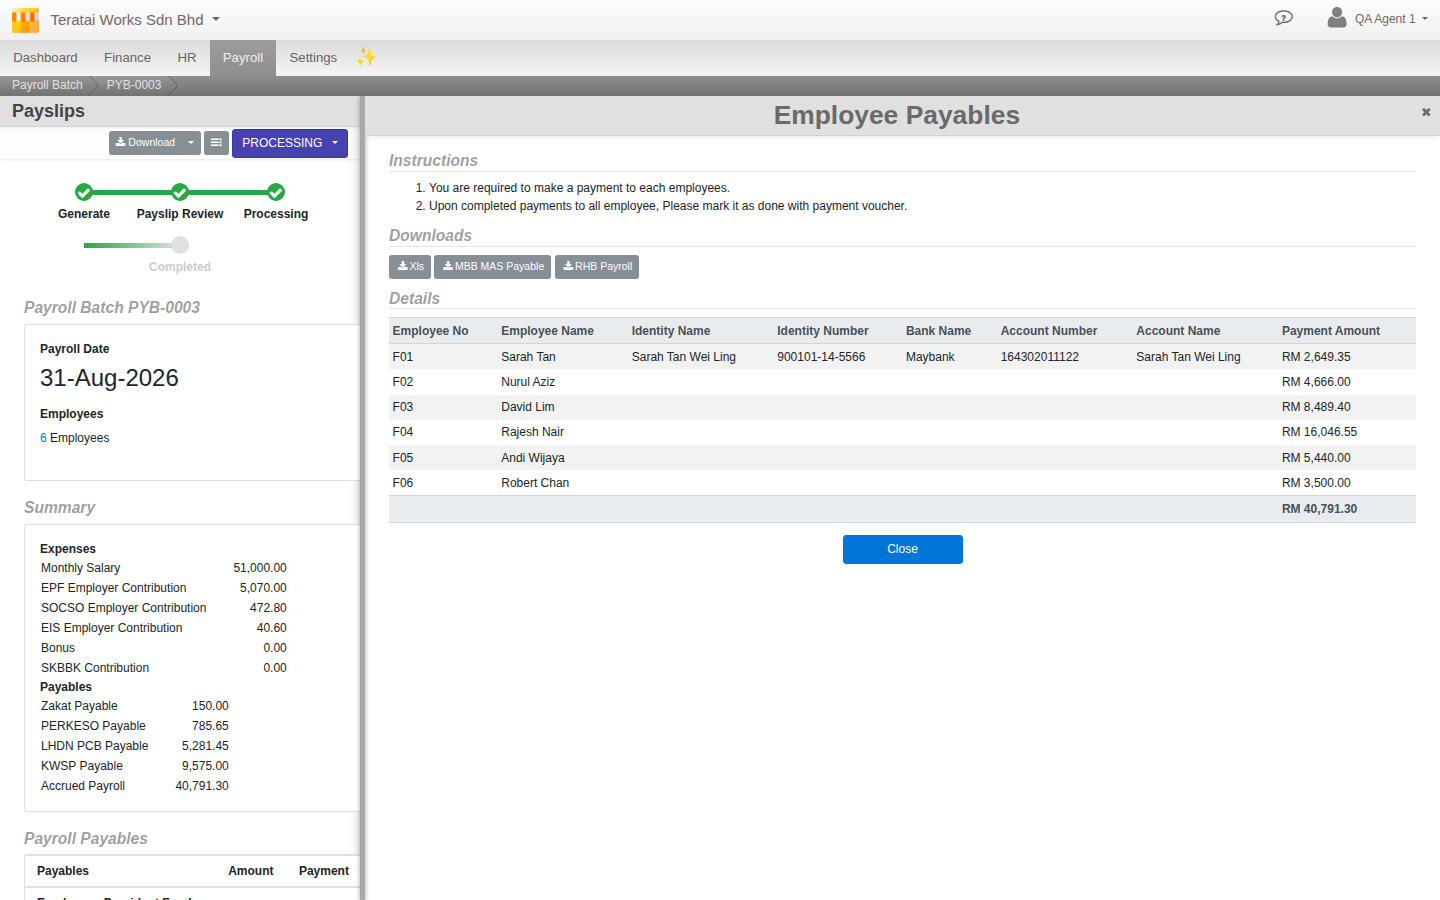Open the list menu icon beside Download
The width and height of the screenshot is (1440, 900).
[x=216, y=143]
